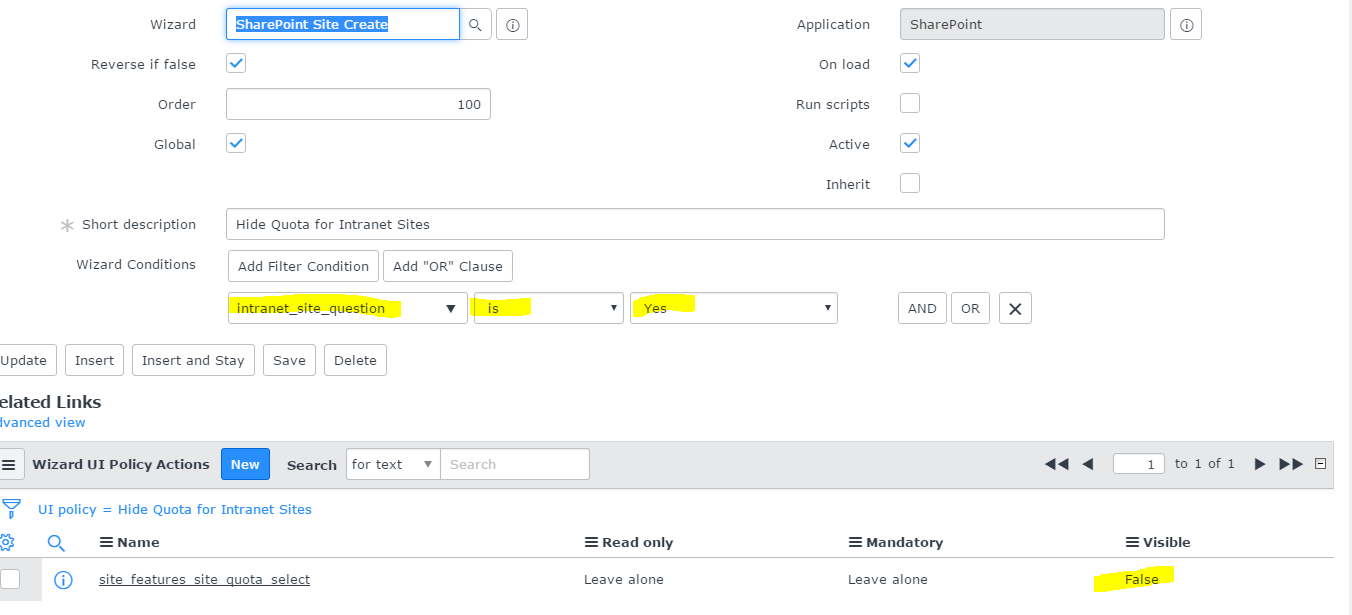Viewport: 1352px width, 615px height.
Task: Open Mandatory column header menu
Action: coord(855,542)
